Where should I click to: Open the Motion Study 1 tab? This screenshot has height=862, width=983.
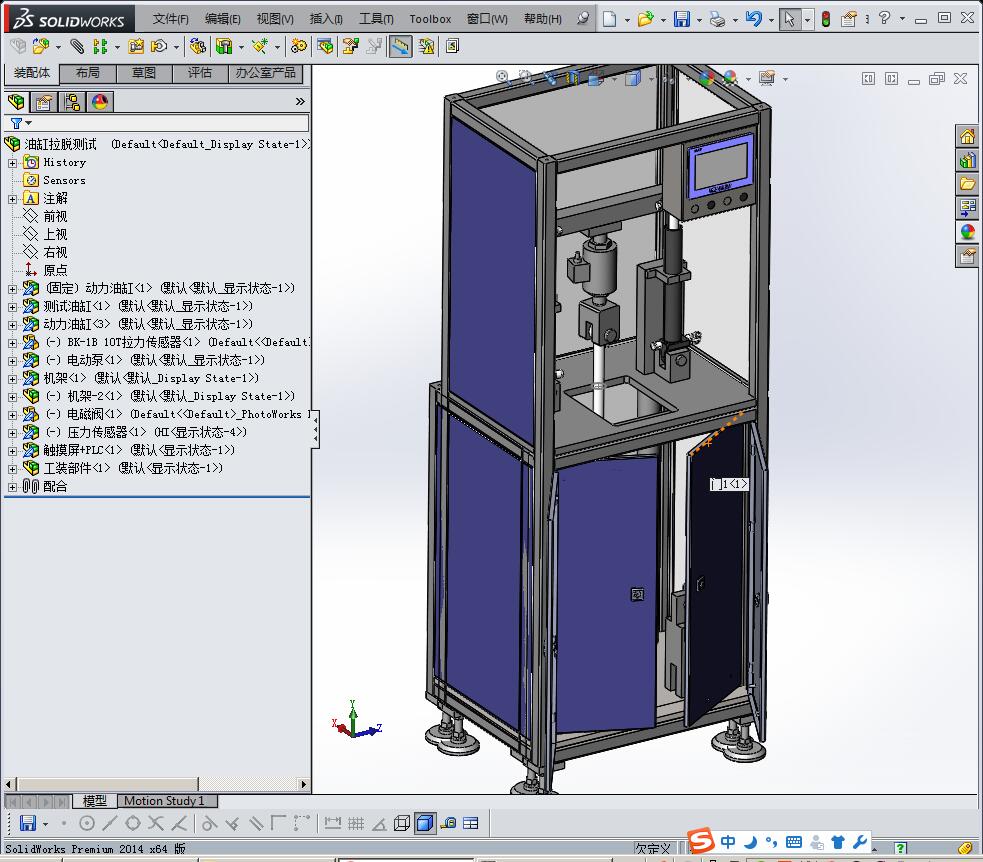[164, 801]
